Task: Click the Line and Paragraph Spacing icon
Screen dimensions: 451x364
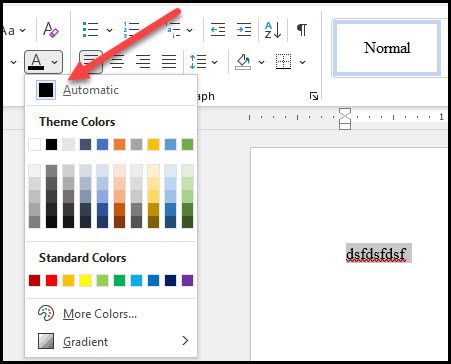Action: [x=198, y=62]
